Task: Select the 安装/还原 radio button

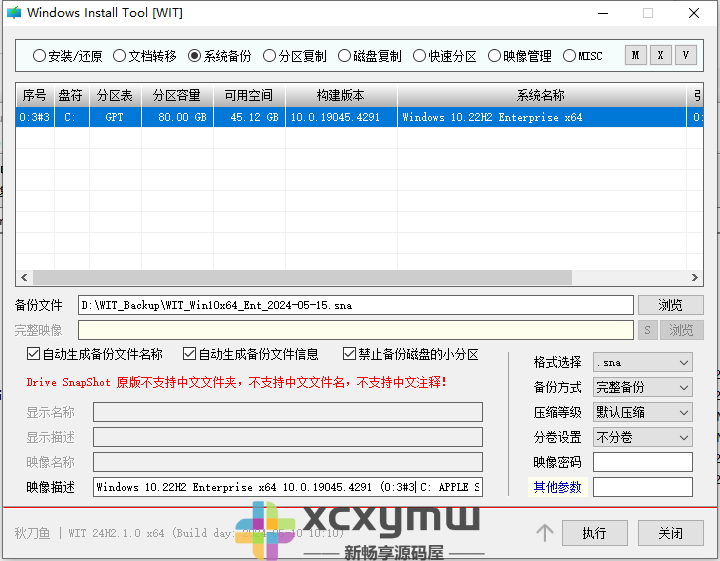Action: pos(67,56)
